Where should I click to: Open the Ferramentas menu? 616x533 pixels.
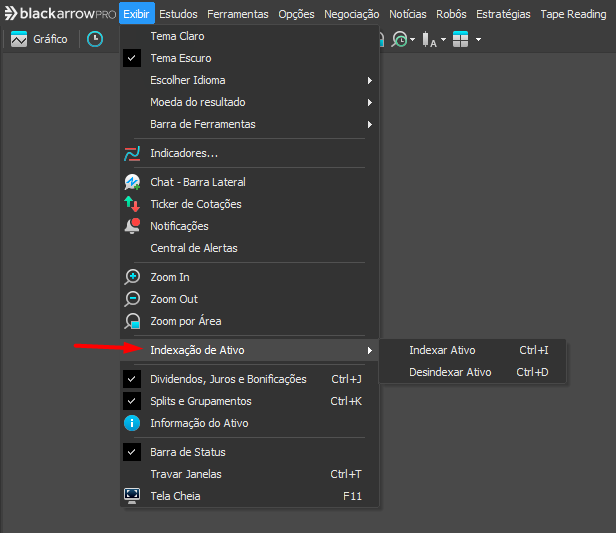[x=238, y=14]
